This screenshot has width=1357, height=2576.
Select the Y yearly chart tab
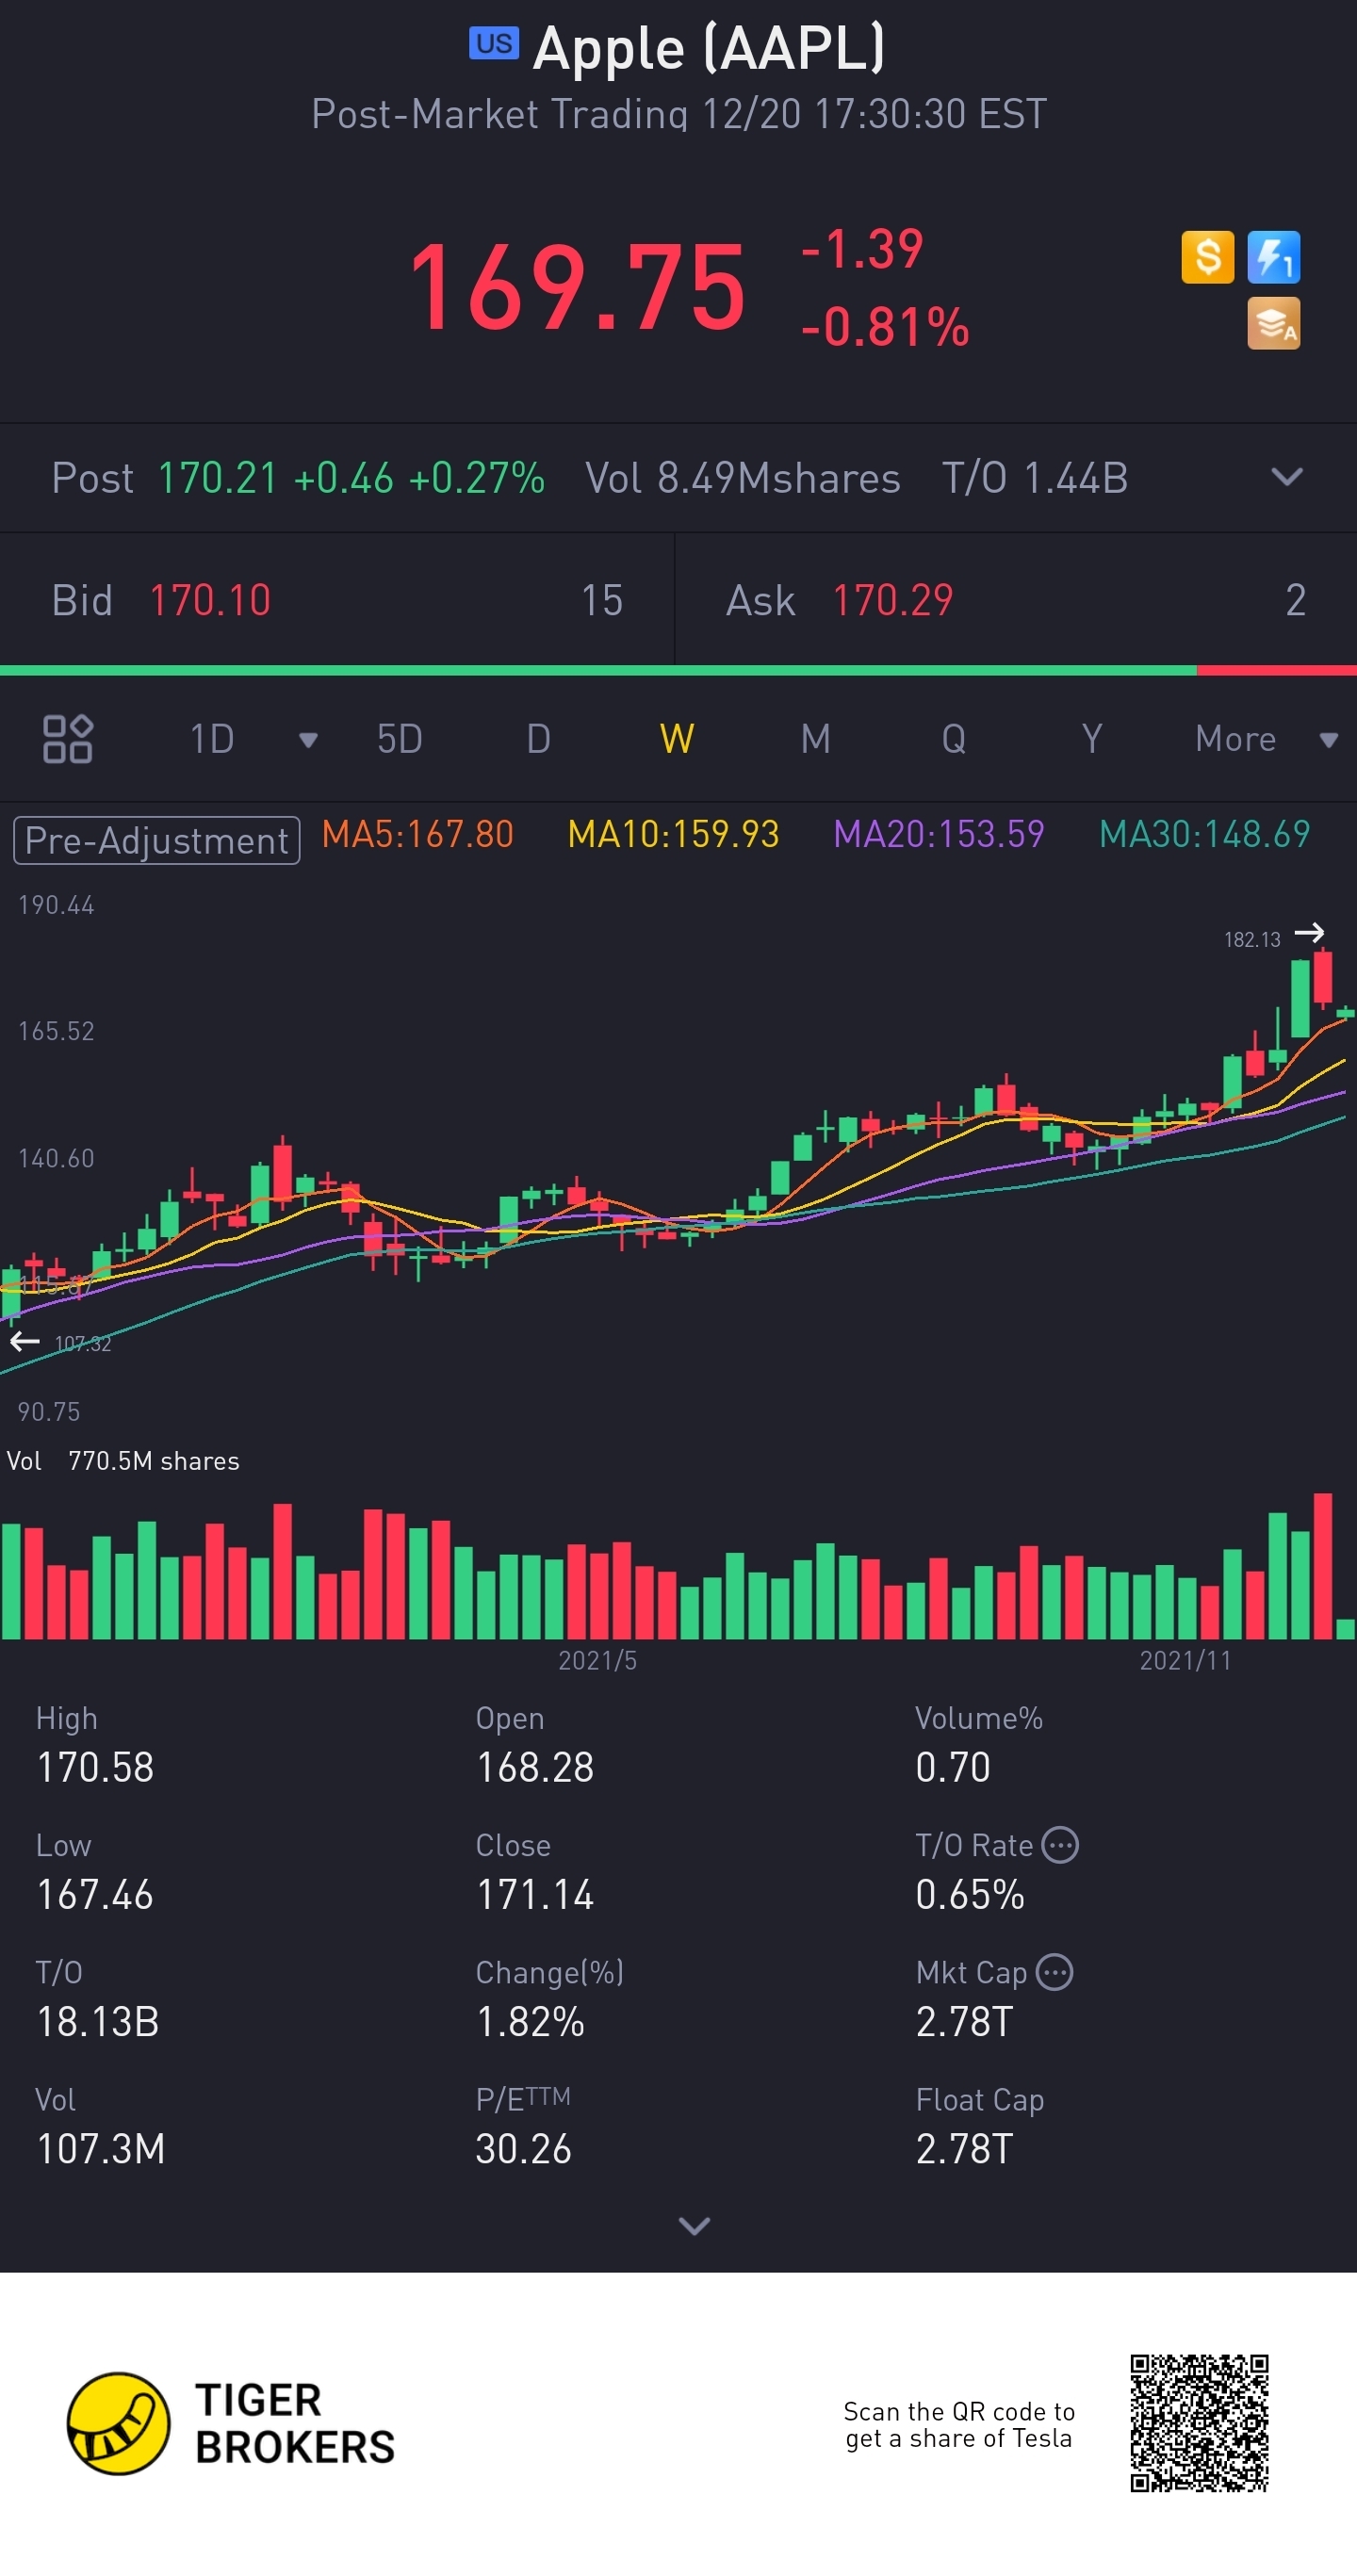(1092, 739)
